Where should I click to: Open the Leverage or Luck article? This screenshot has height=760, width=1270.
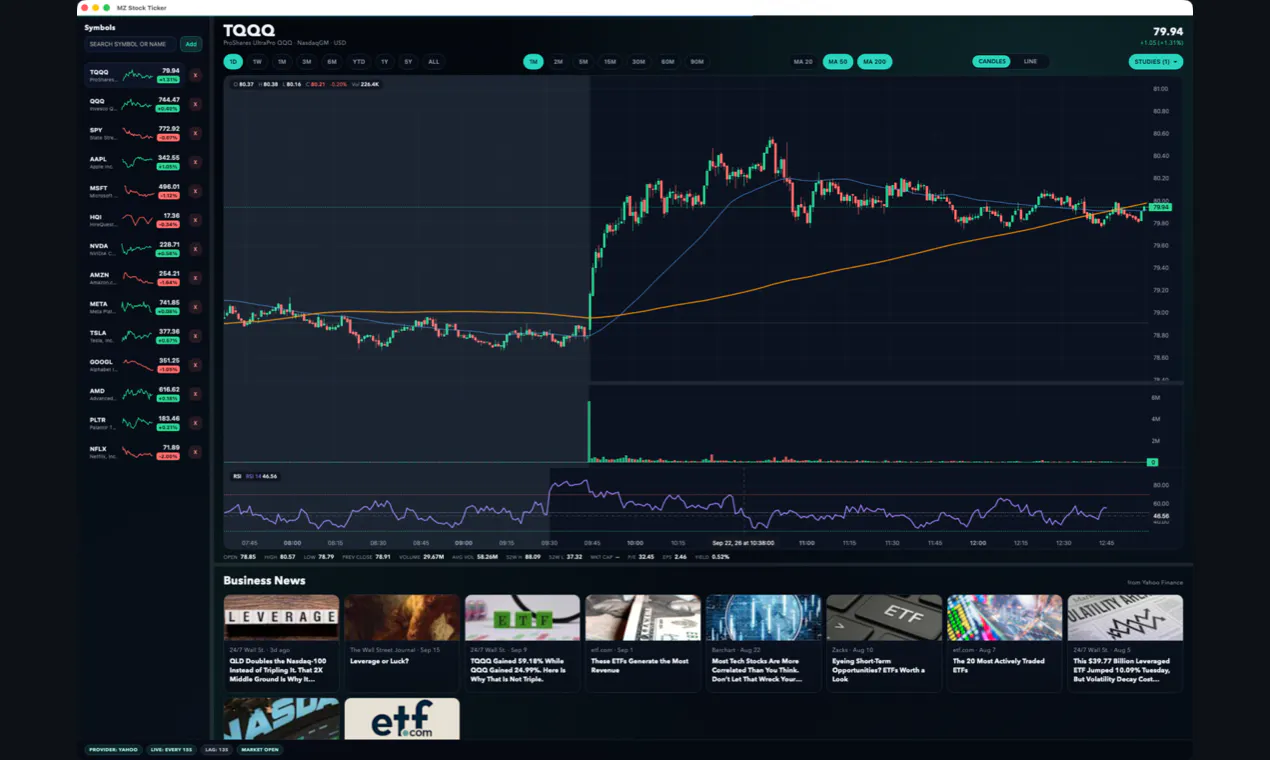[401, 643]
